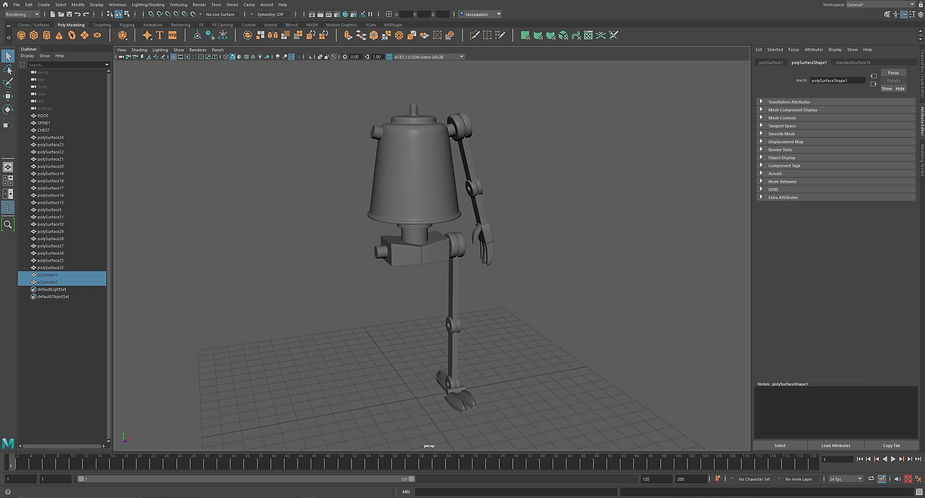Click the Open Scene icon

tap(61, 14)
